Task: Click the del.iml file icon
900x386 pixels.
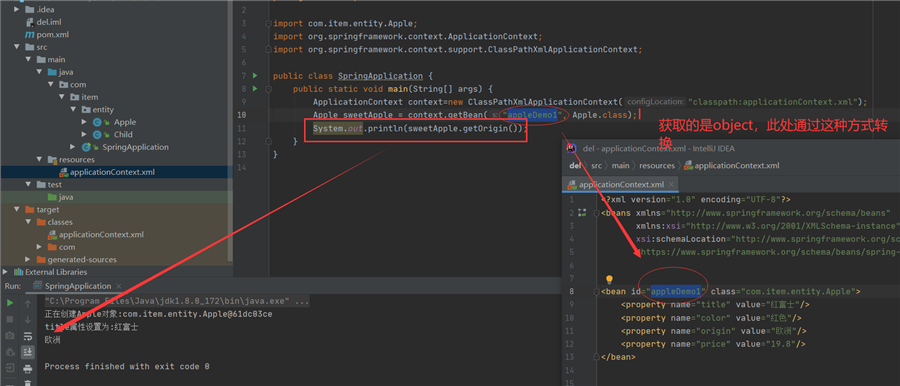Action: tap(29, 22)
